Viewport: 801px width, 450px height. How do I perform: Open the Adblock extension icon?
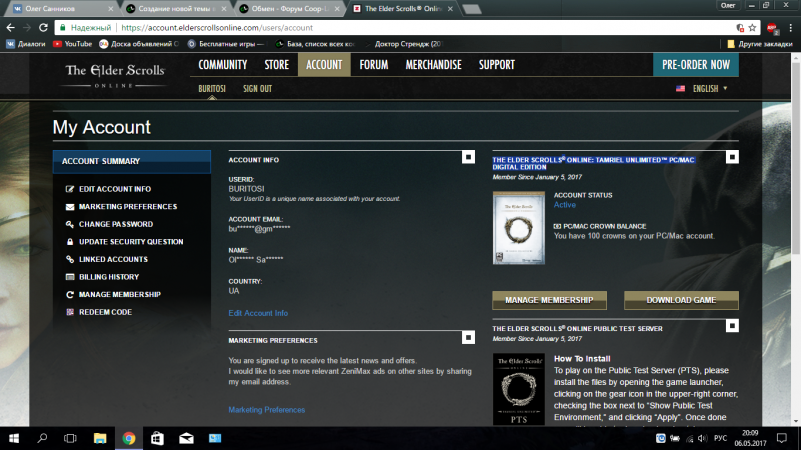(772, 28)
